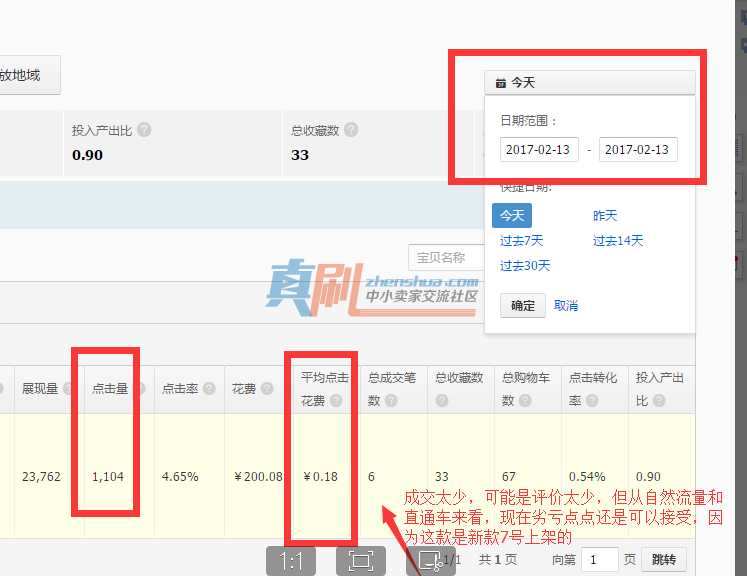This screenshot has width=747, height=576.
Task: Click the 1:1 actual size viewer button
Action: tap(291, 561)
